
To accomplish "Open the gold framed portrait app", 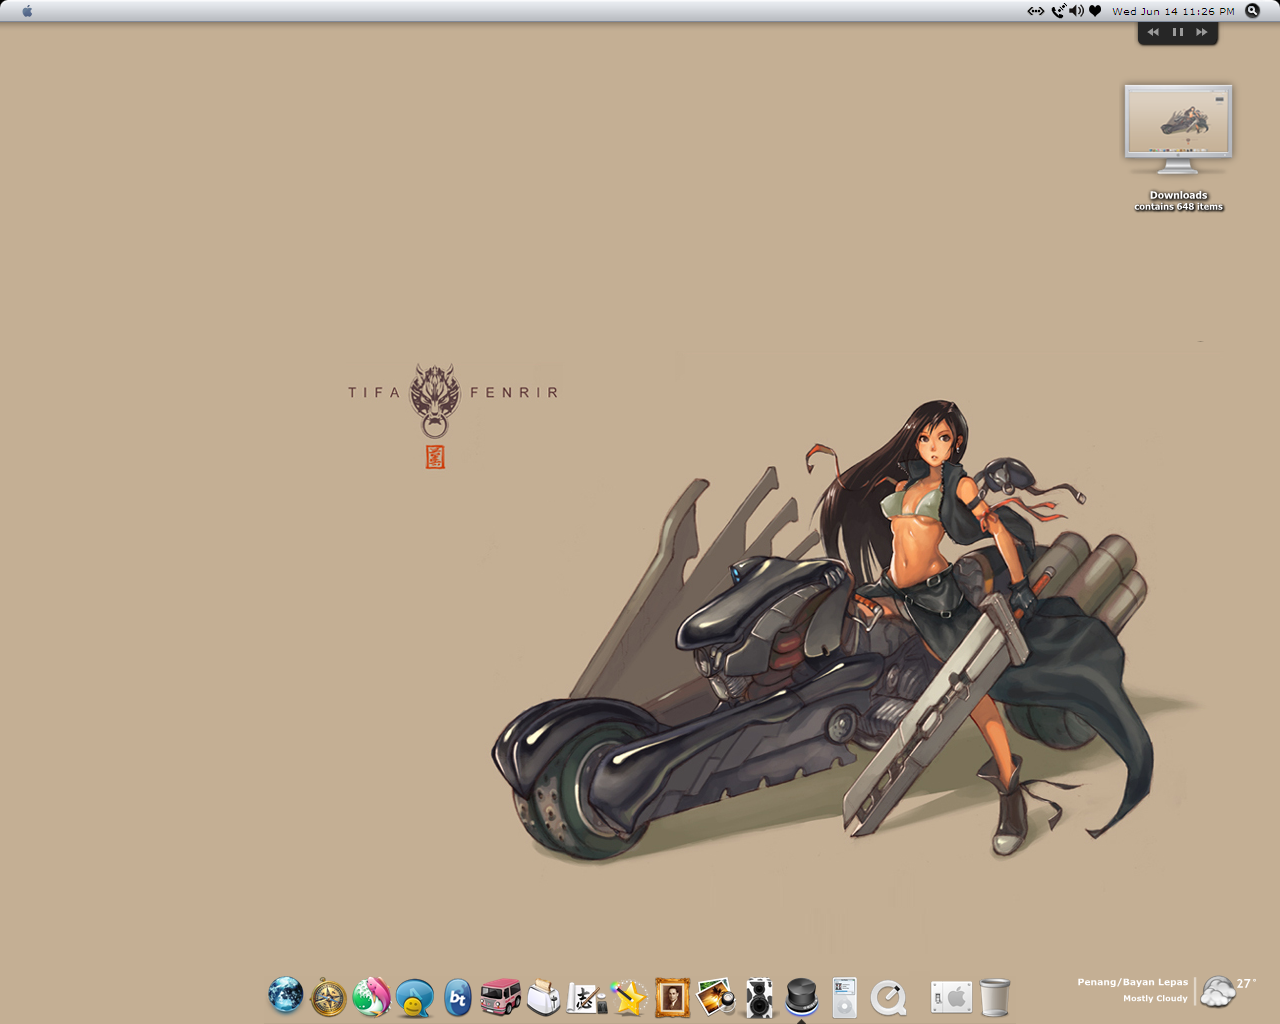I will (672, 997).
